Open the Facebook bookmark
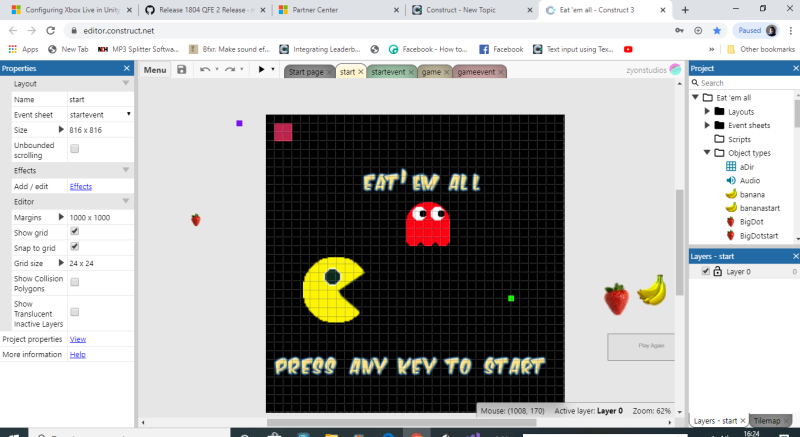The width and height of the screenshot is (800, 437). point(501,49)
